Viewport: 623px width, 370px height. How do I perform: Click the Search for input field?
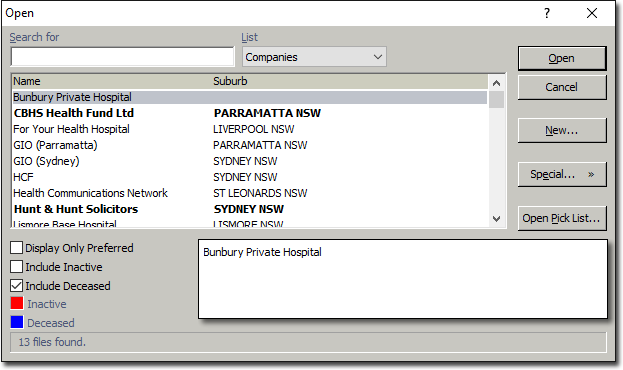click(122, 57)
